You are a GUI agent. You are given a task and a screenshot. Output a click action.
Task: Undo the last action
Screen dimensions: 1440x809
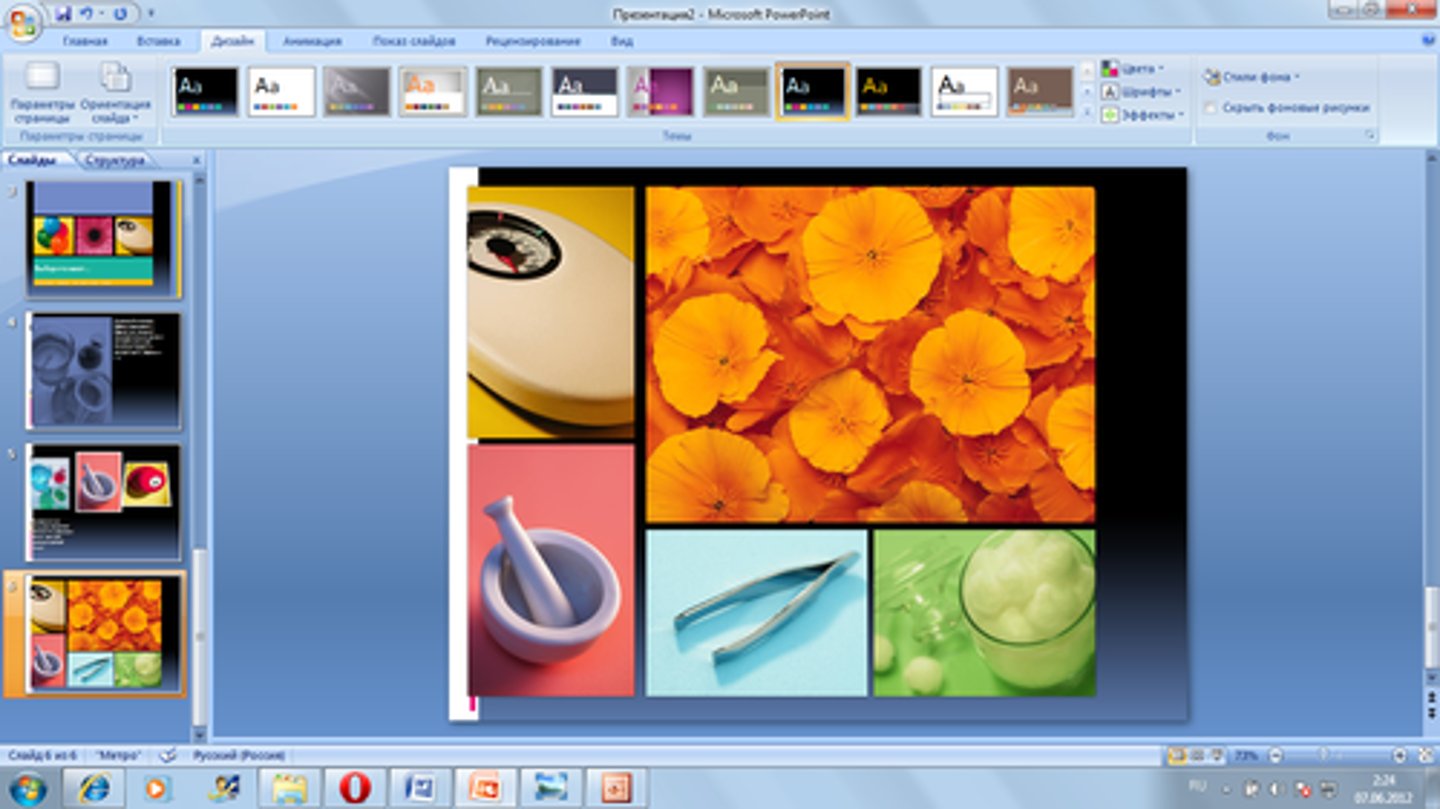coord(88,14)
